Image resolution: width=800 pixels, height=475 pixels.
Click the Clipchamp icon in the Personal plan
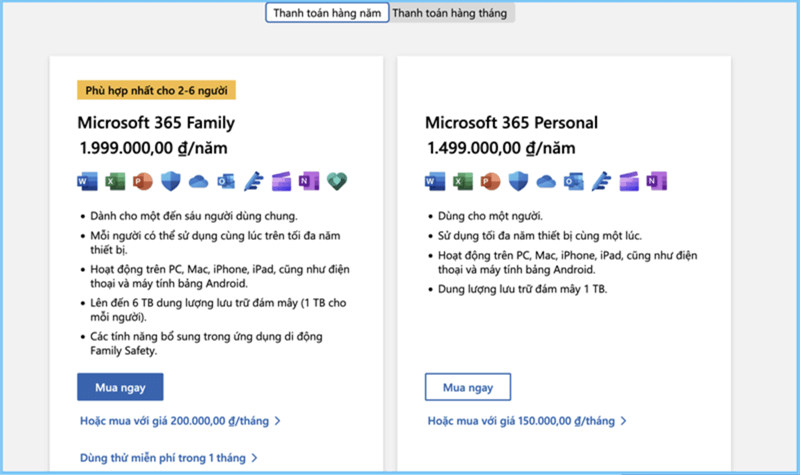[x=629, y=181]
